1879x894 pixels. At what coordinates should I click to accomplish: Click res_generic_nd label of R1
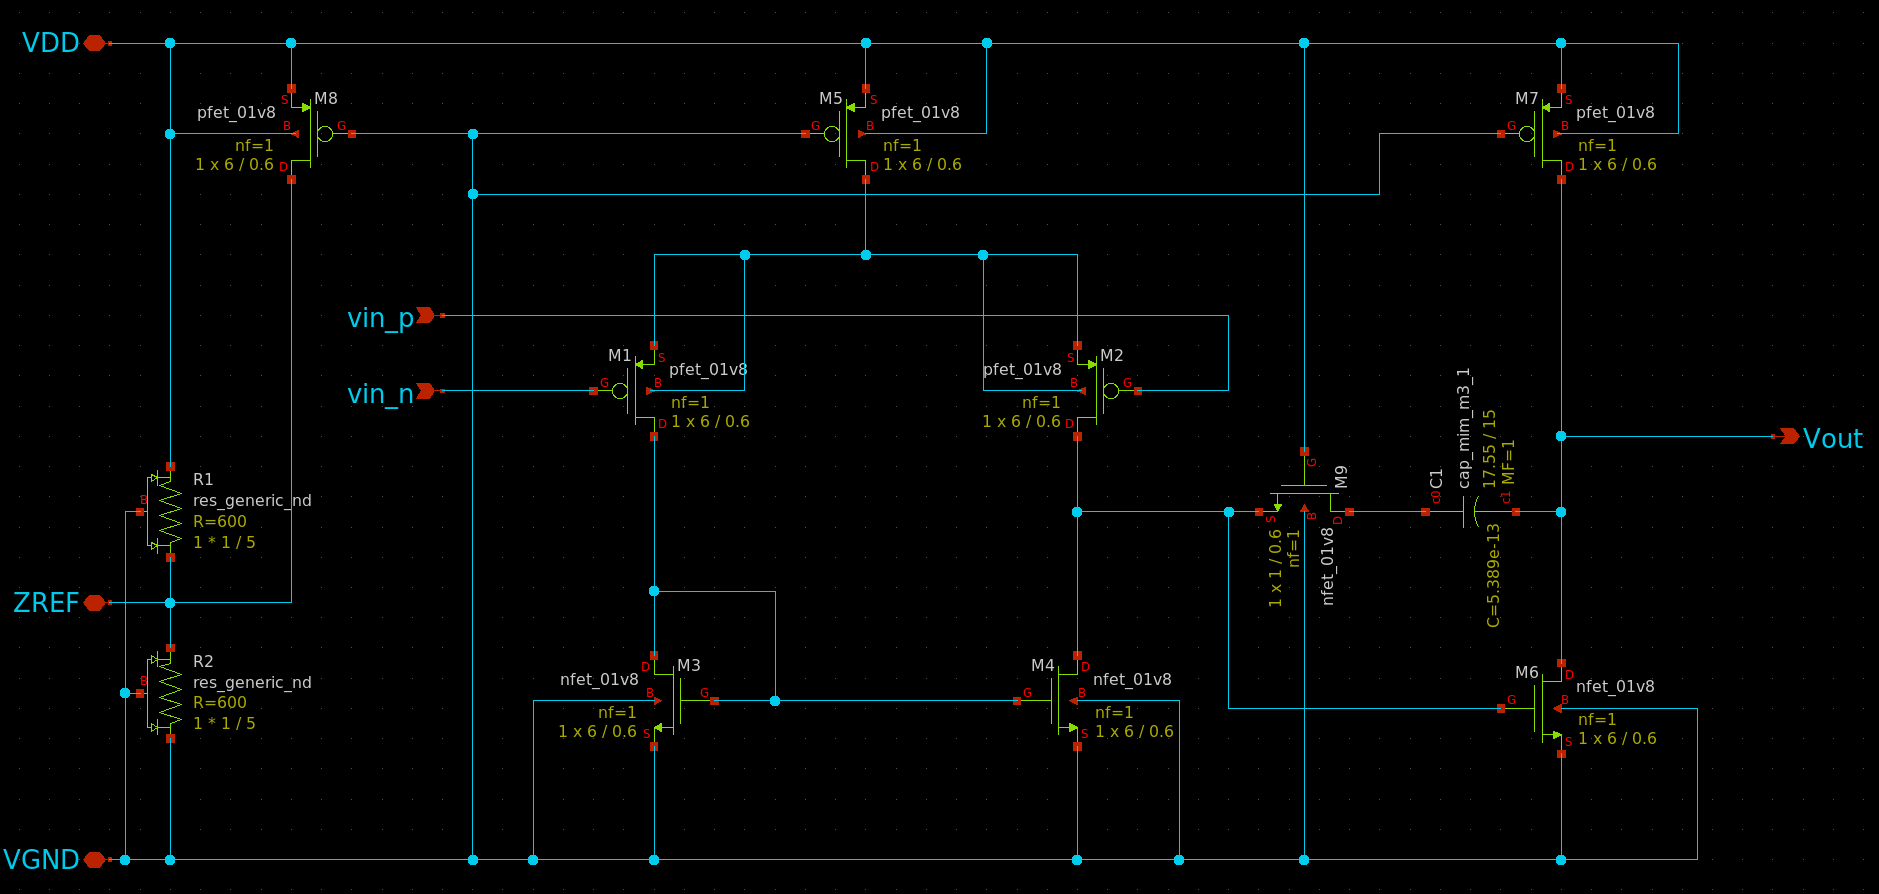tap(252, 501)
